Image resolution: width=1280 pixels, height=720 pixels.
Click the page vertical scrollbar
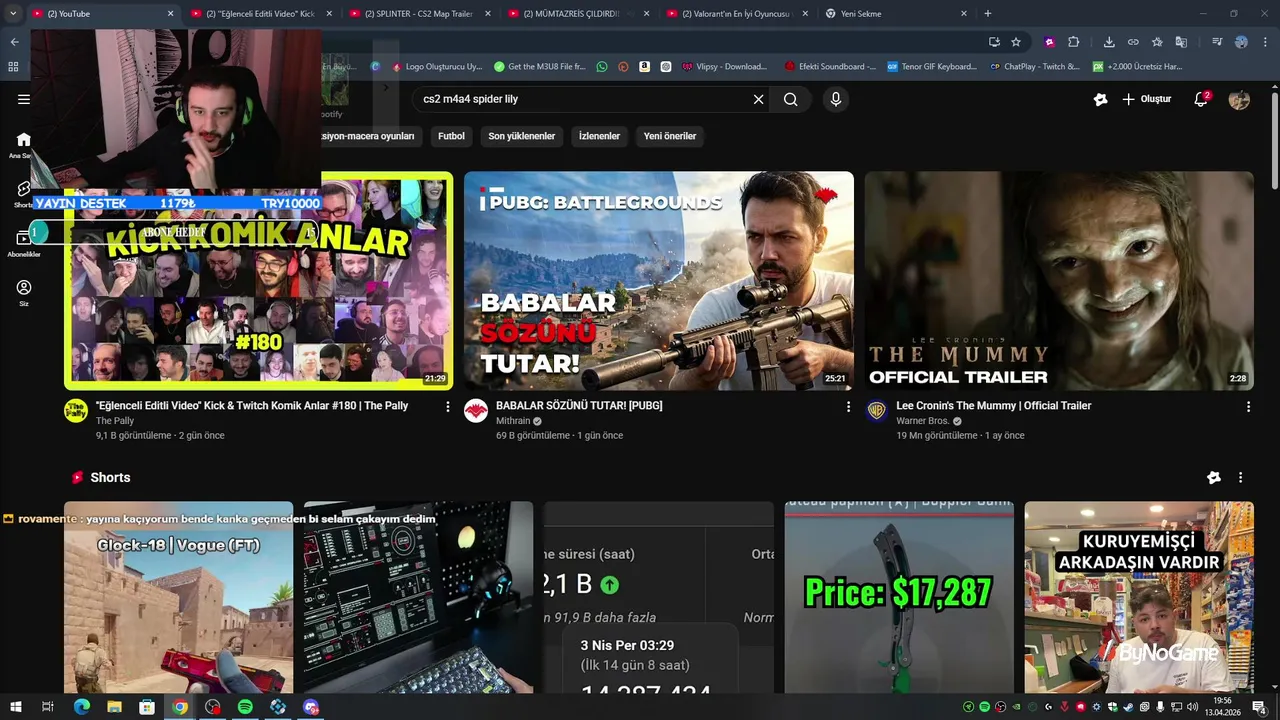pyautogui.click(x=1275, y=140)
